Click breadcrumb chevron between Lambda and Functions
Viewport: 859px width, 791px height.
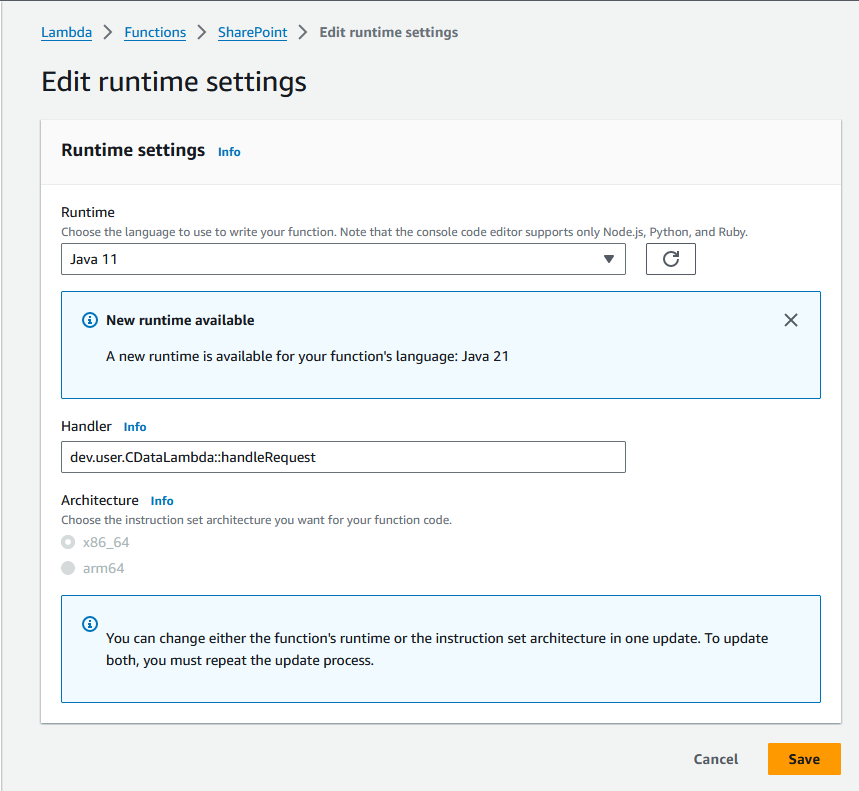108,33
